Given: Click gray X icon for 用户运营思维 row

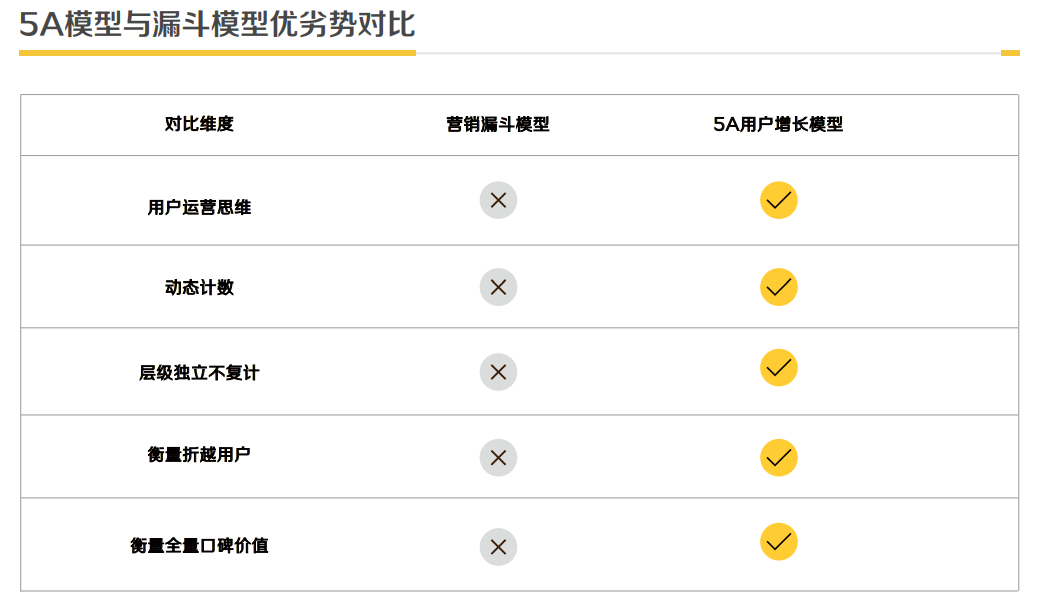Looking at the screenshot, I should pos(498,200).
